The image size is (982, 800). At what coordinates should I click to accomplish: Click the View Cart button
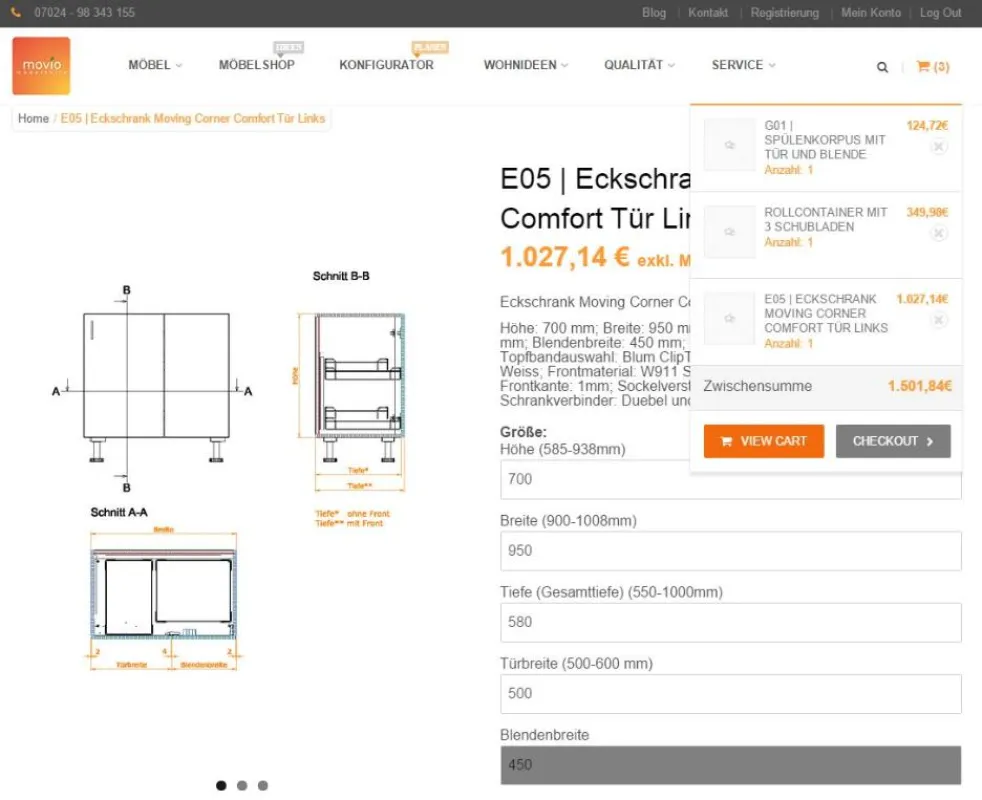tap(763, 441)
